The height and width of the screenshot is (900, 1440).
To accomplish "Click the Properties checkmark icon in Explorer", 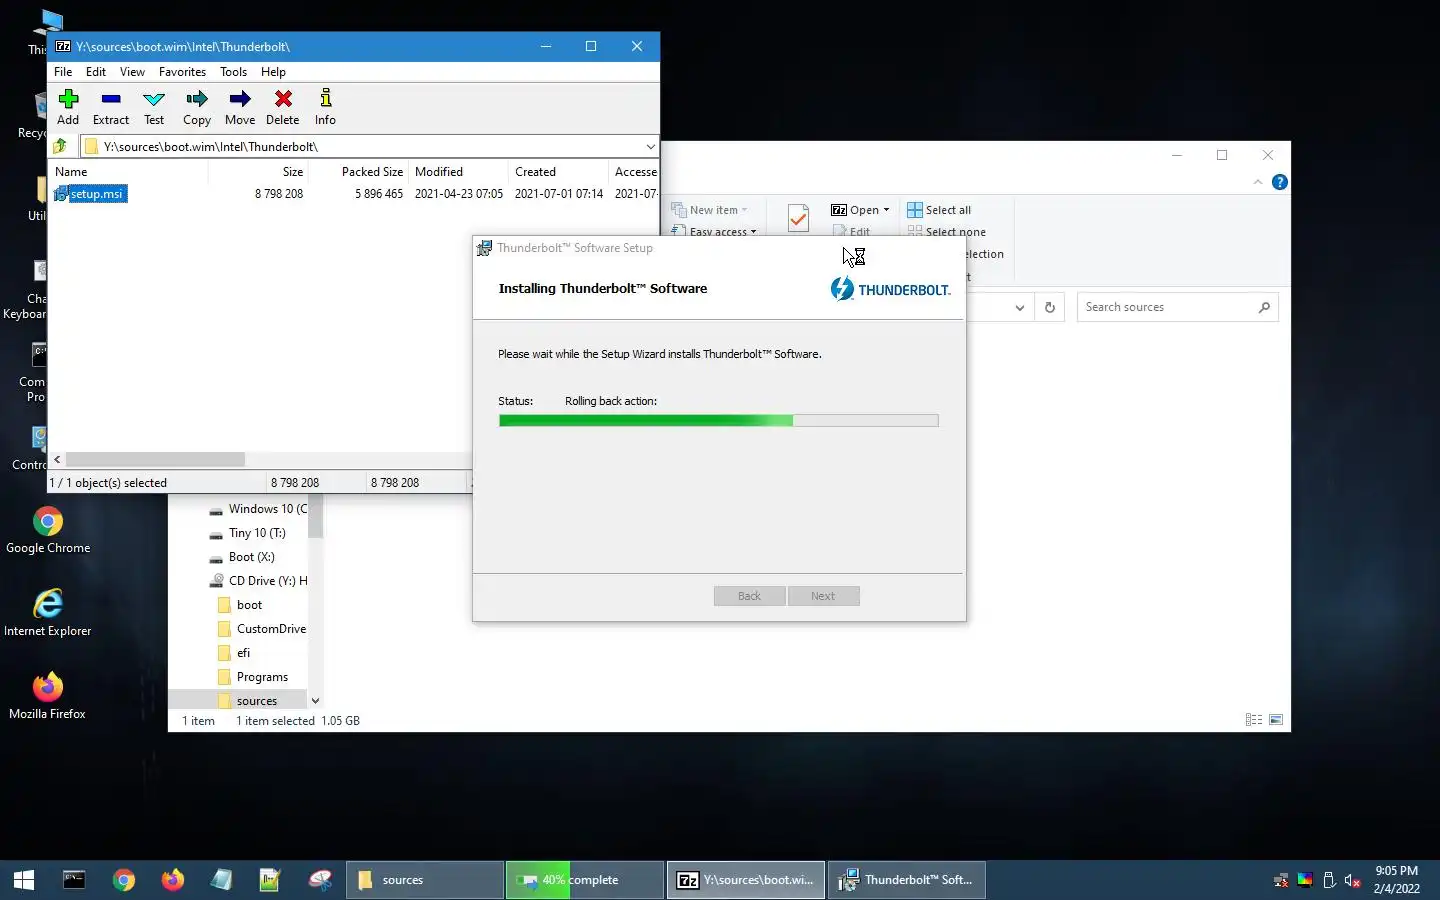I will [x=798, y=218].
